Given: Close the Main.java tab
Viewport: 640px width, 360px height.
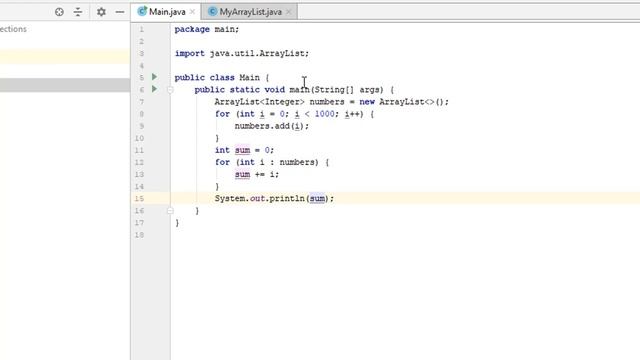Looking at the screenshot, I should coord(192,12).
